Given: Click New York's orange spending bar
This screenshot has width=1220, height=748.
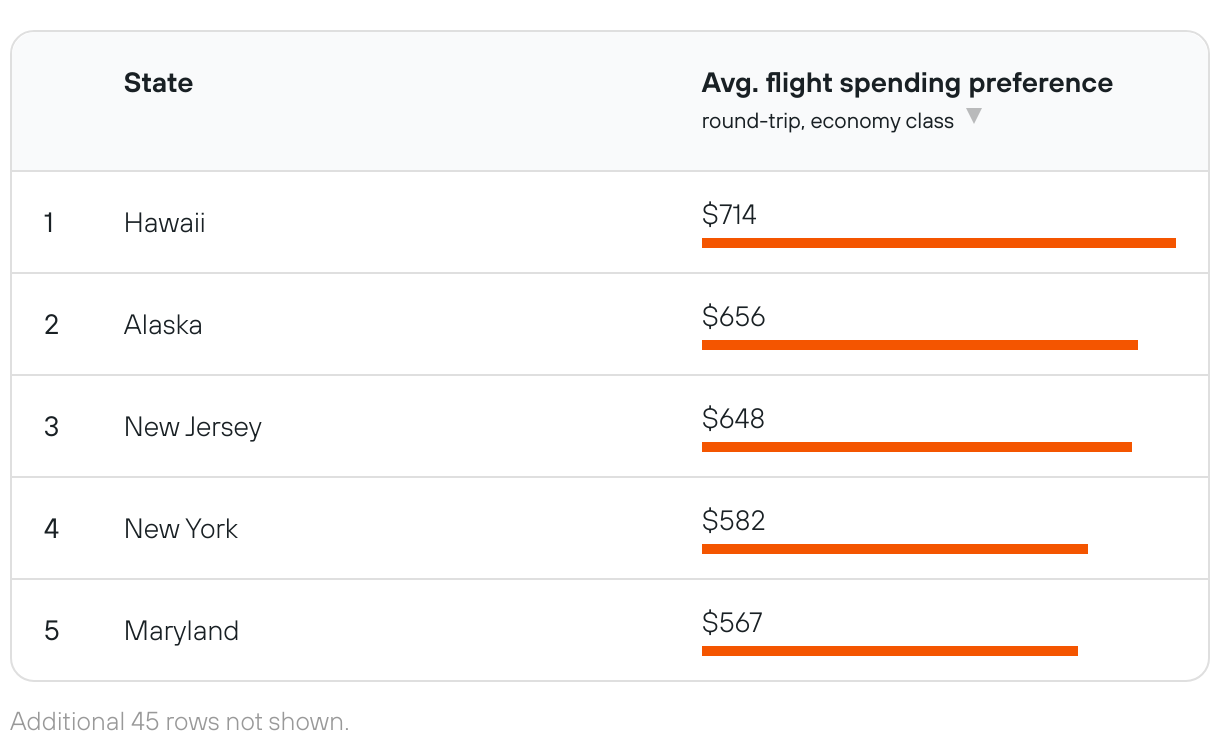Looking at the screenshot, I should click(x=894, y=549).
